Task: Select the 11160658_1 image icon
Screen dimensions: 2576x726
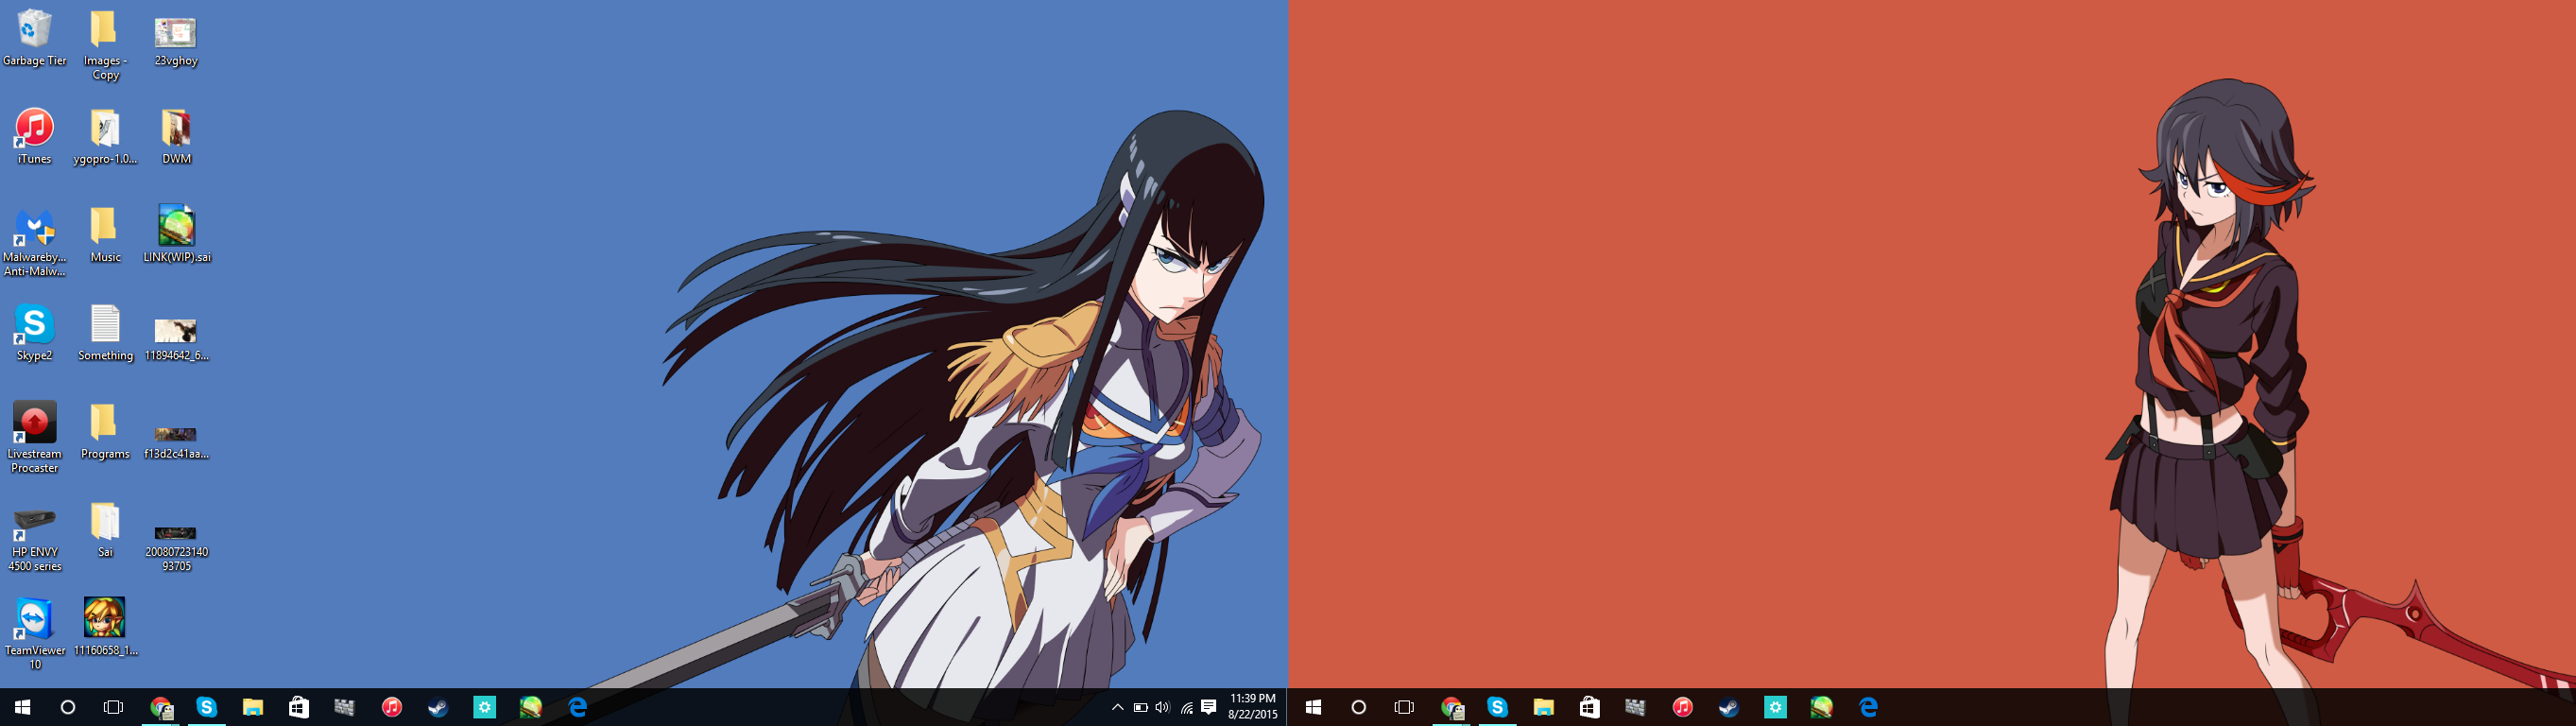Action: (105, 626)
